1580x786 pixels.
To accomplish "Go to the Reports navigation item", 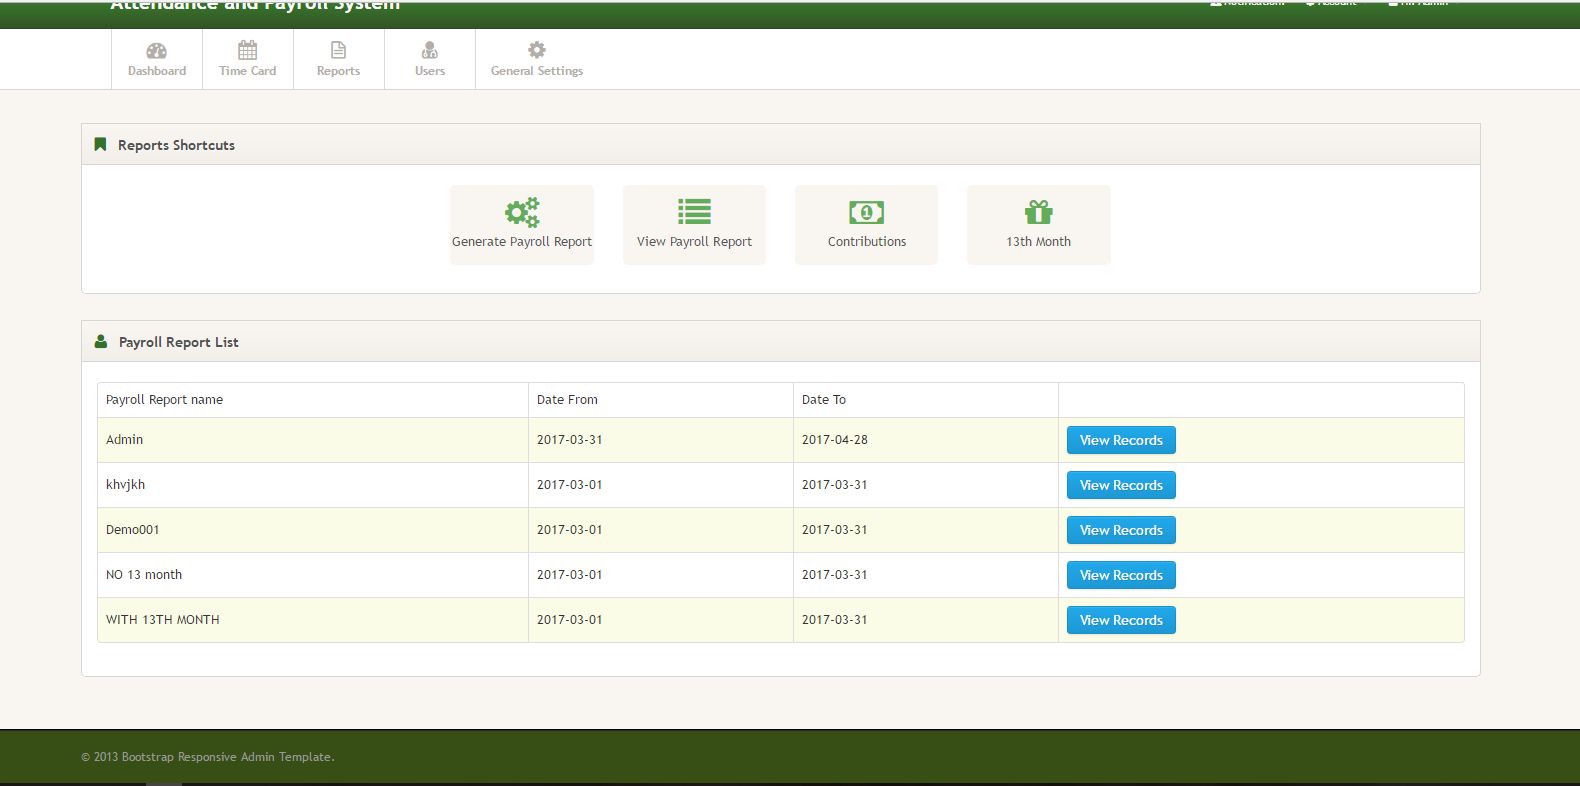I will point(339,59).
